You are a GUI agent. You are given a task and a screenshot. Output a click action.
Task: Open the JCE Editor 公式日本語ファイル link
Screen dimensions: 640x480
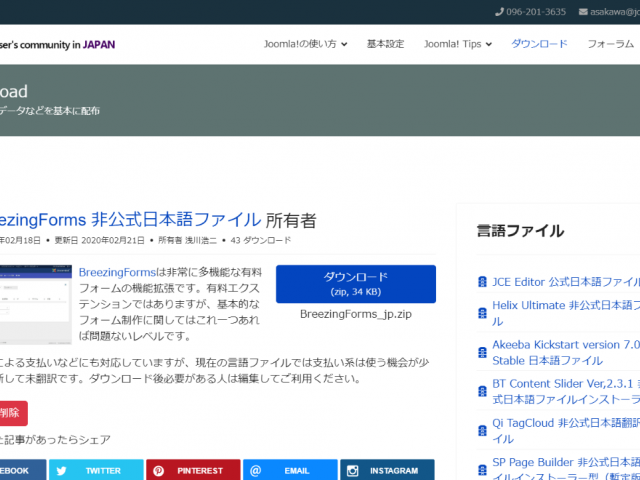point(566,282)
